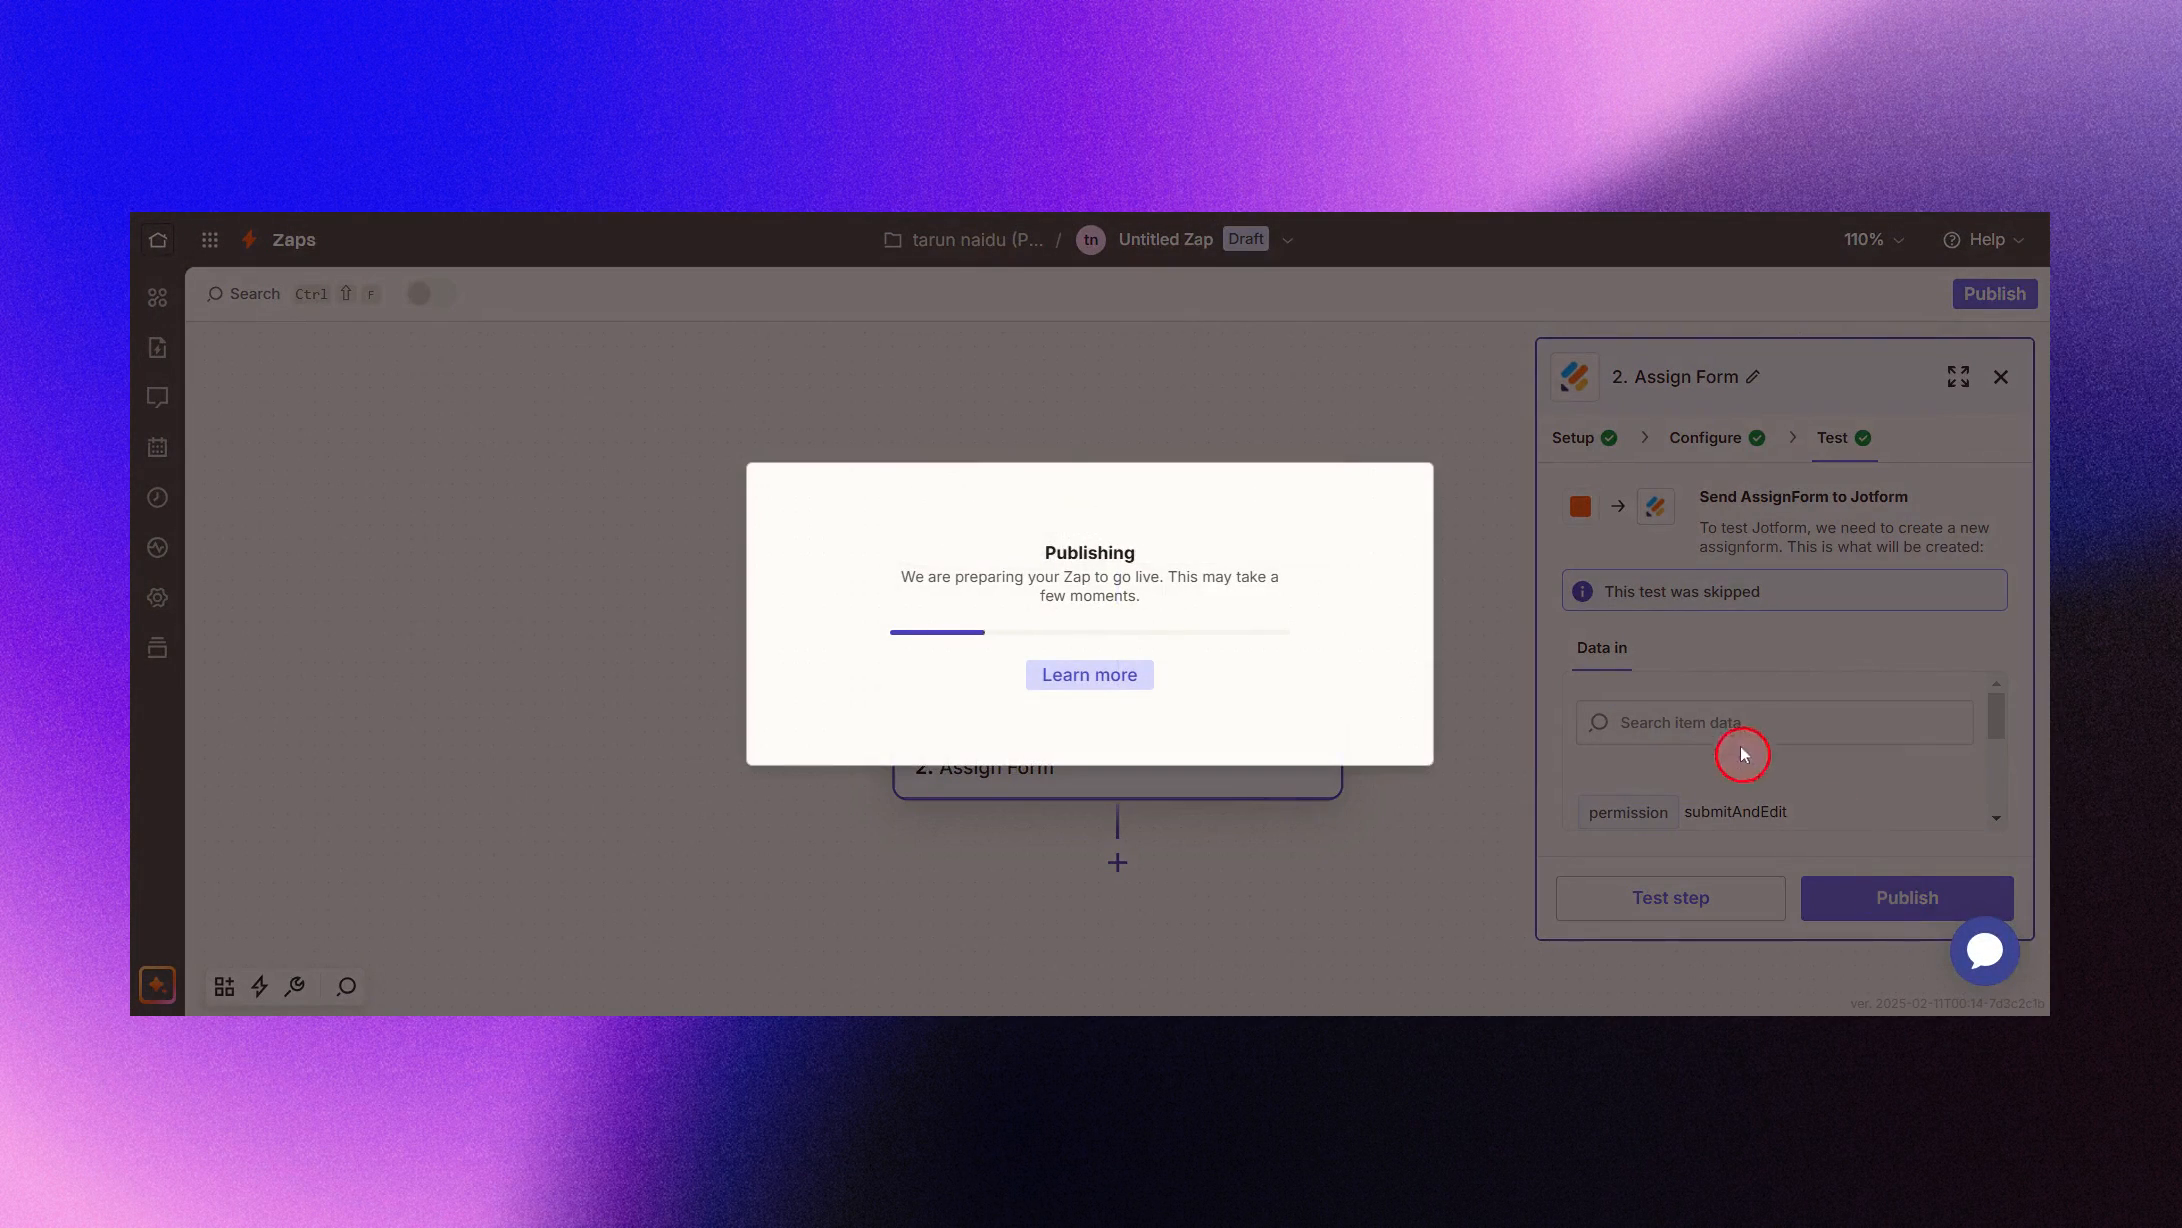This screenshot has height=1228, width=2182.
Task: Open the magnifier zoom icon in bottom toolbar
Action: (345, 987)
